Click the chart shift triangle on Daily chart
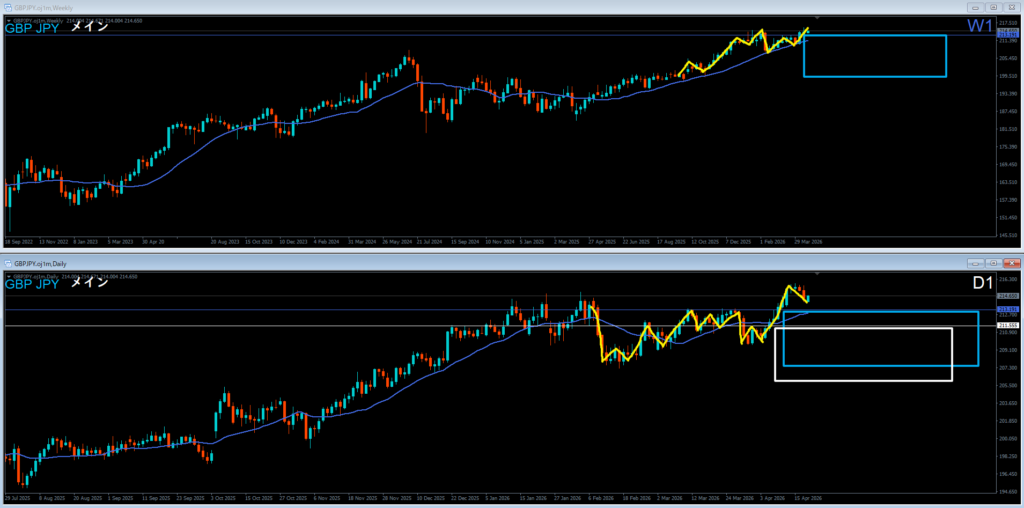1024x508 pixels. [817, 273]
